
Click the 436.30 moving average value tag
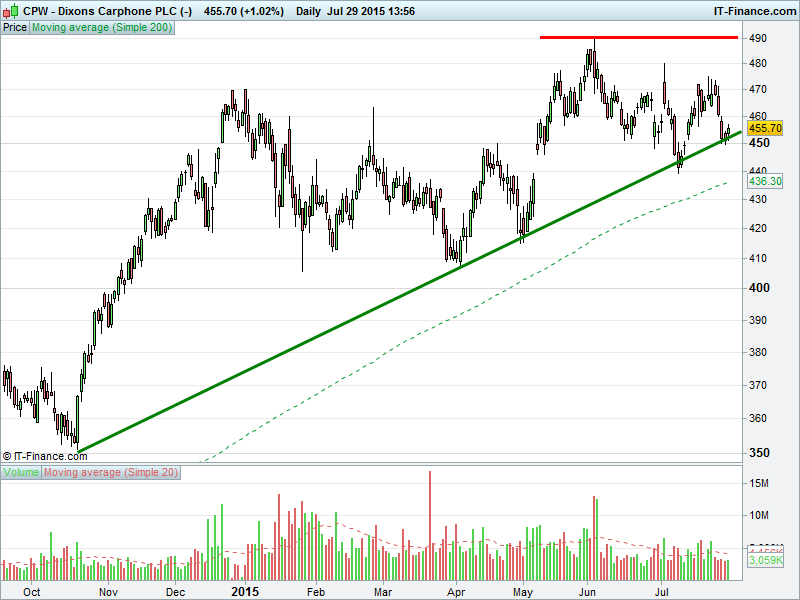click(764, 182)
